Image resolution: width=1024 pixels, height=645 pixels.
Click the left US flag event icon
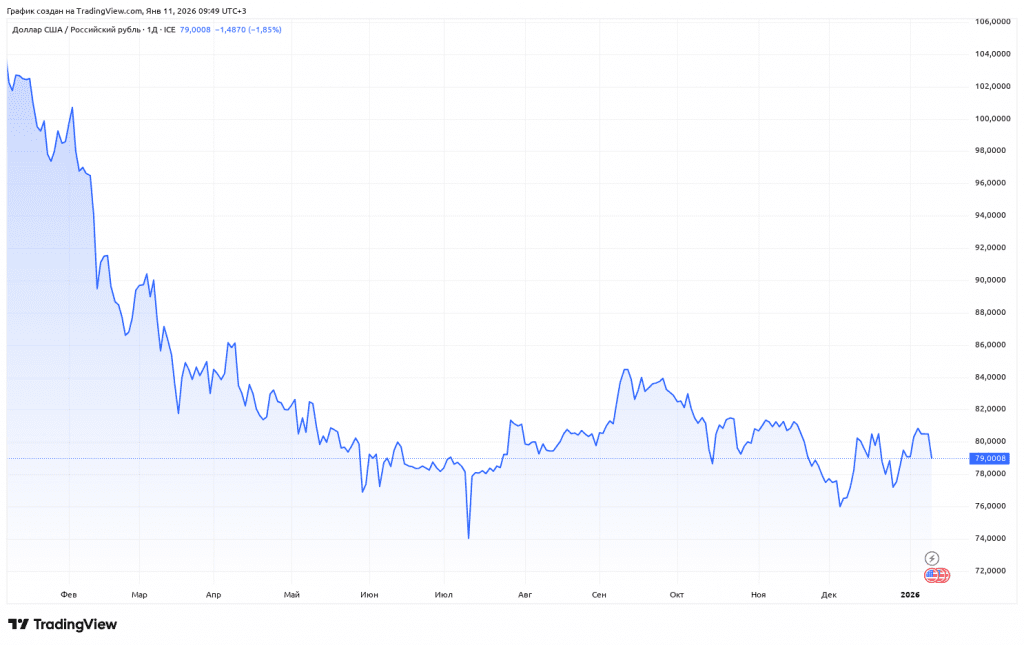point(932,575)
